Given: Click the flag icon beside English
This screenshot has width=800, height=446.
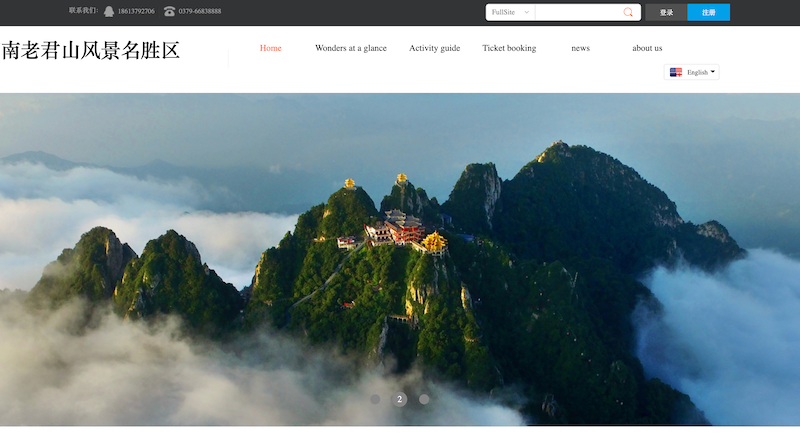Looking at the screenshot, I should click(676, 72).
